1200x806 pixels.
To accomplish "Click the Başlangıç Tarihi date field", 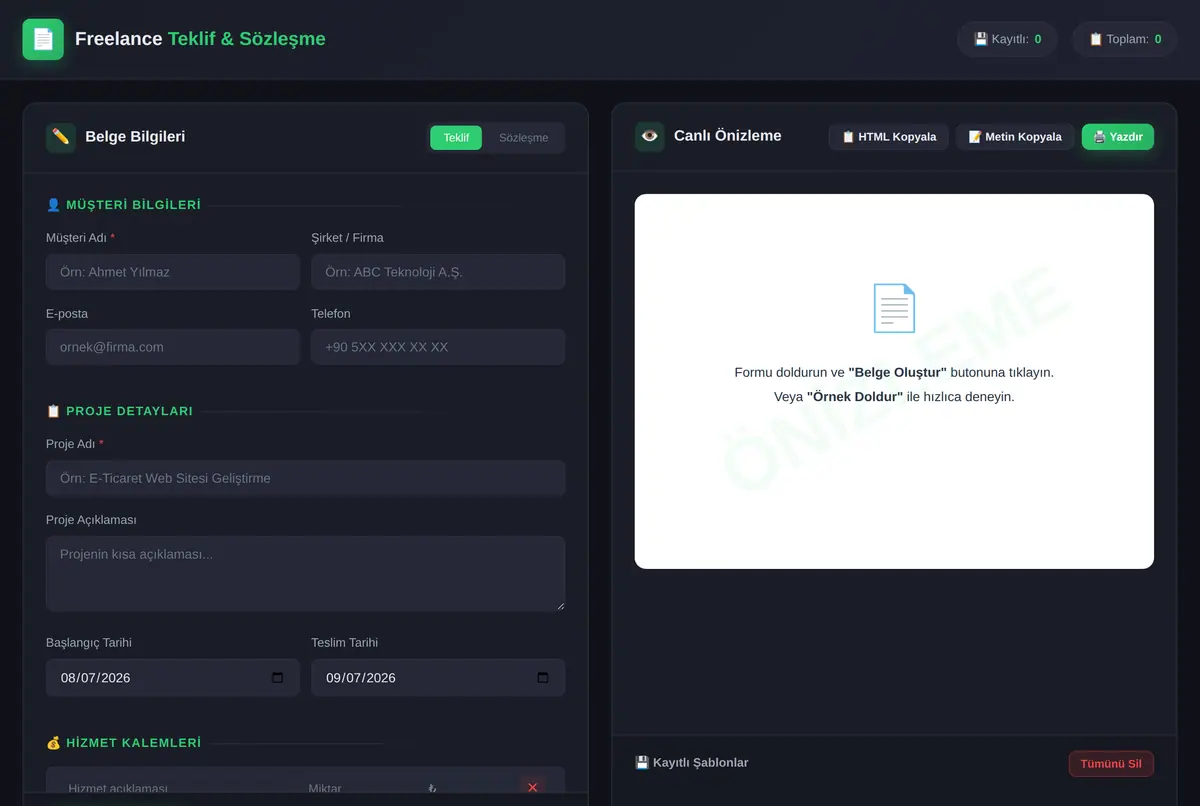I will (x=173, y=678).
